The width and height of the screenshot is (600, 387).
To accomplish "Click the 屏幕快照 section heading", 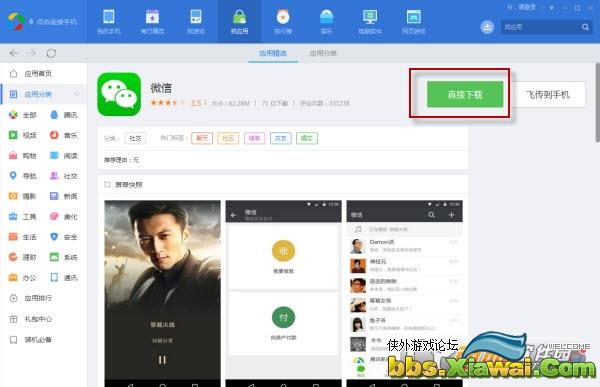I will [x=129, y=185].
